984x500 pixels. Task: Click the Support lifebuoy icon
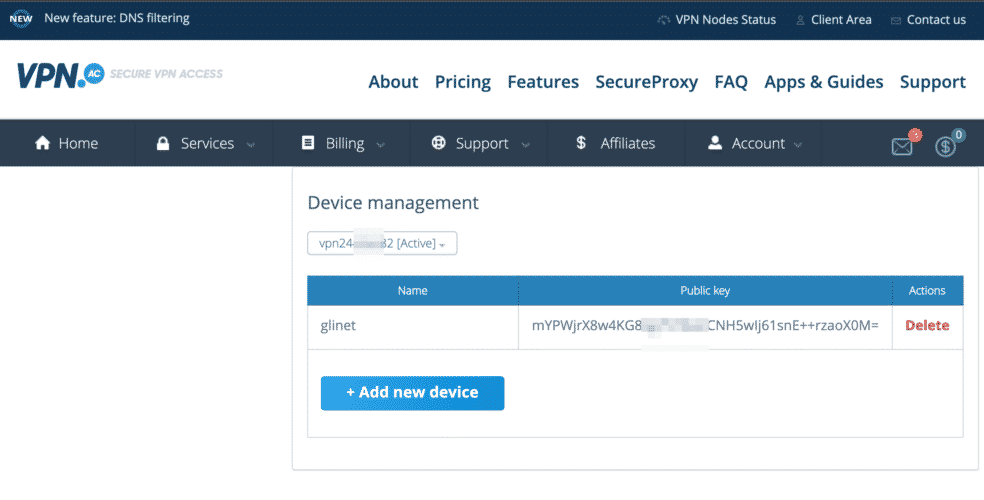tap(438, 143)
